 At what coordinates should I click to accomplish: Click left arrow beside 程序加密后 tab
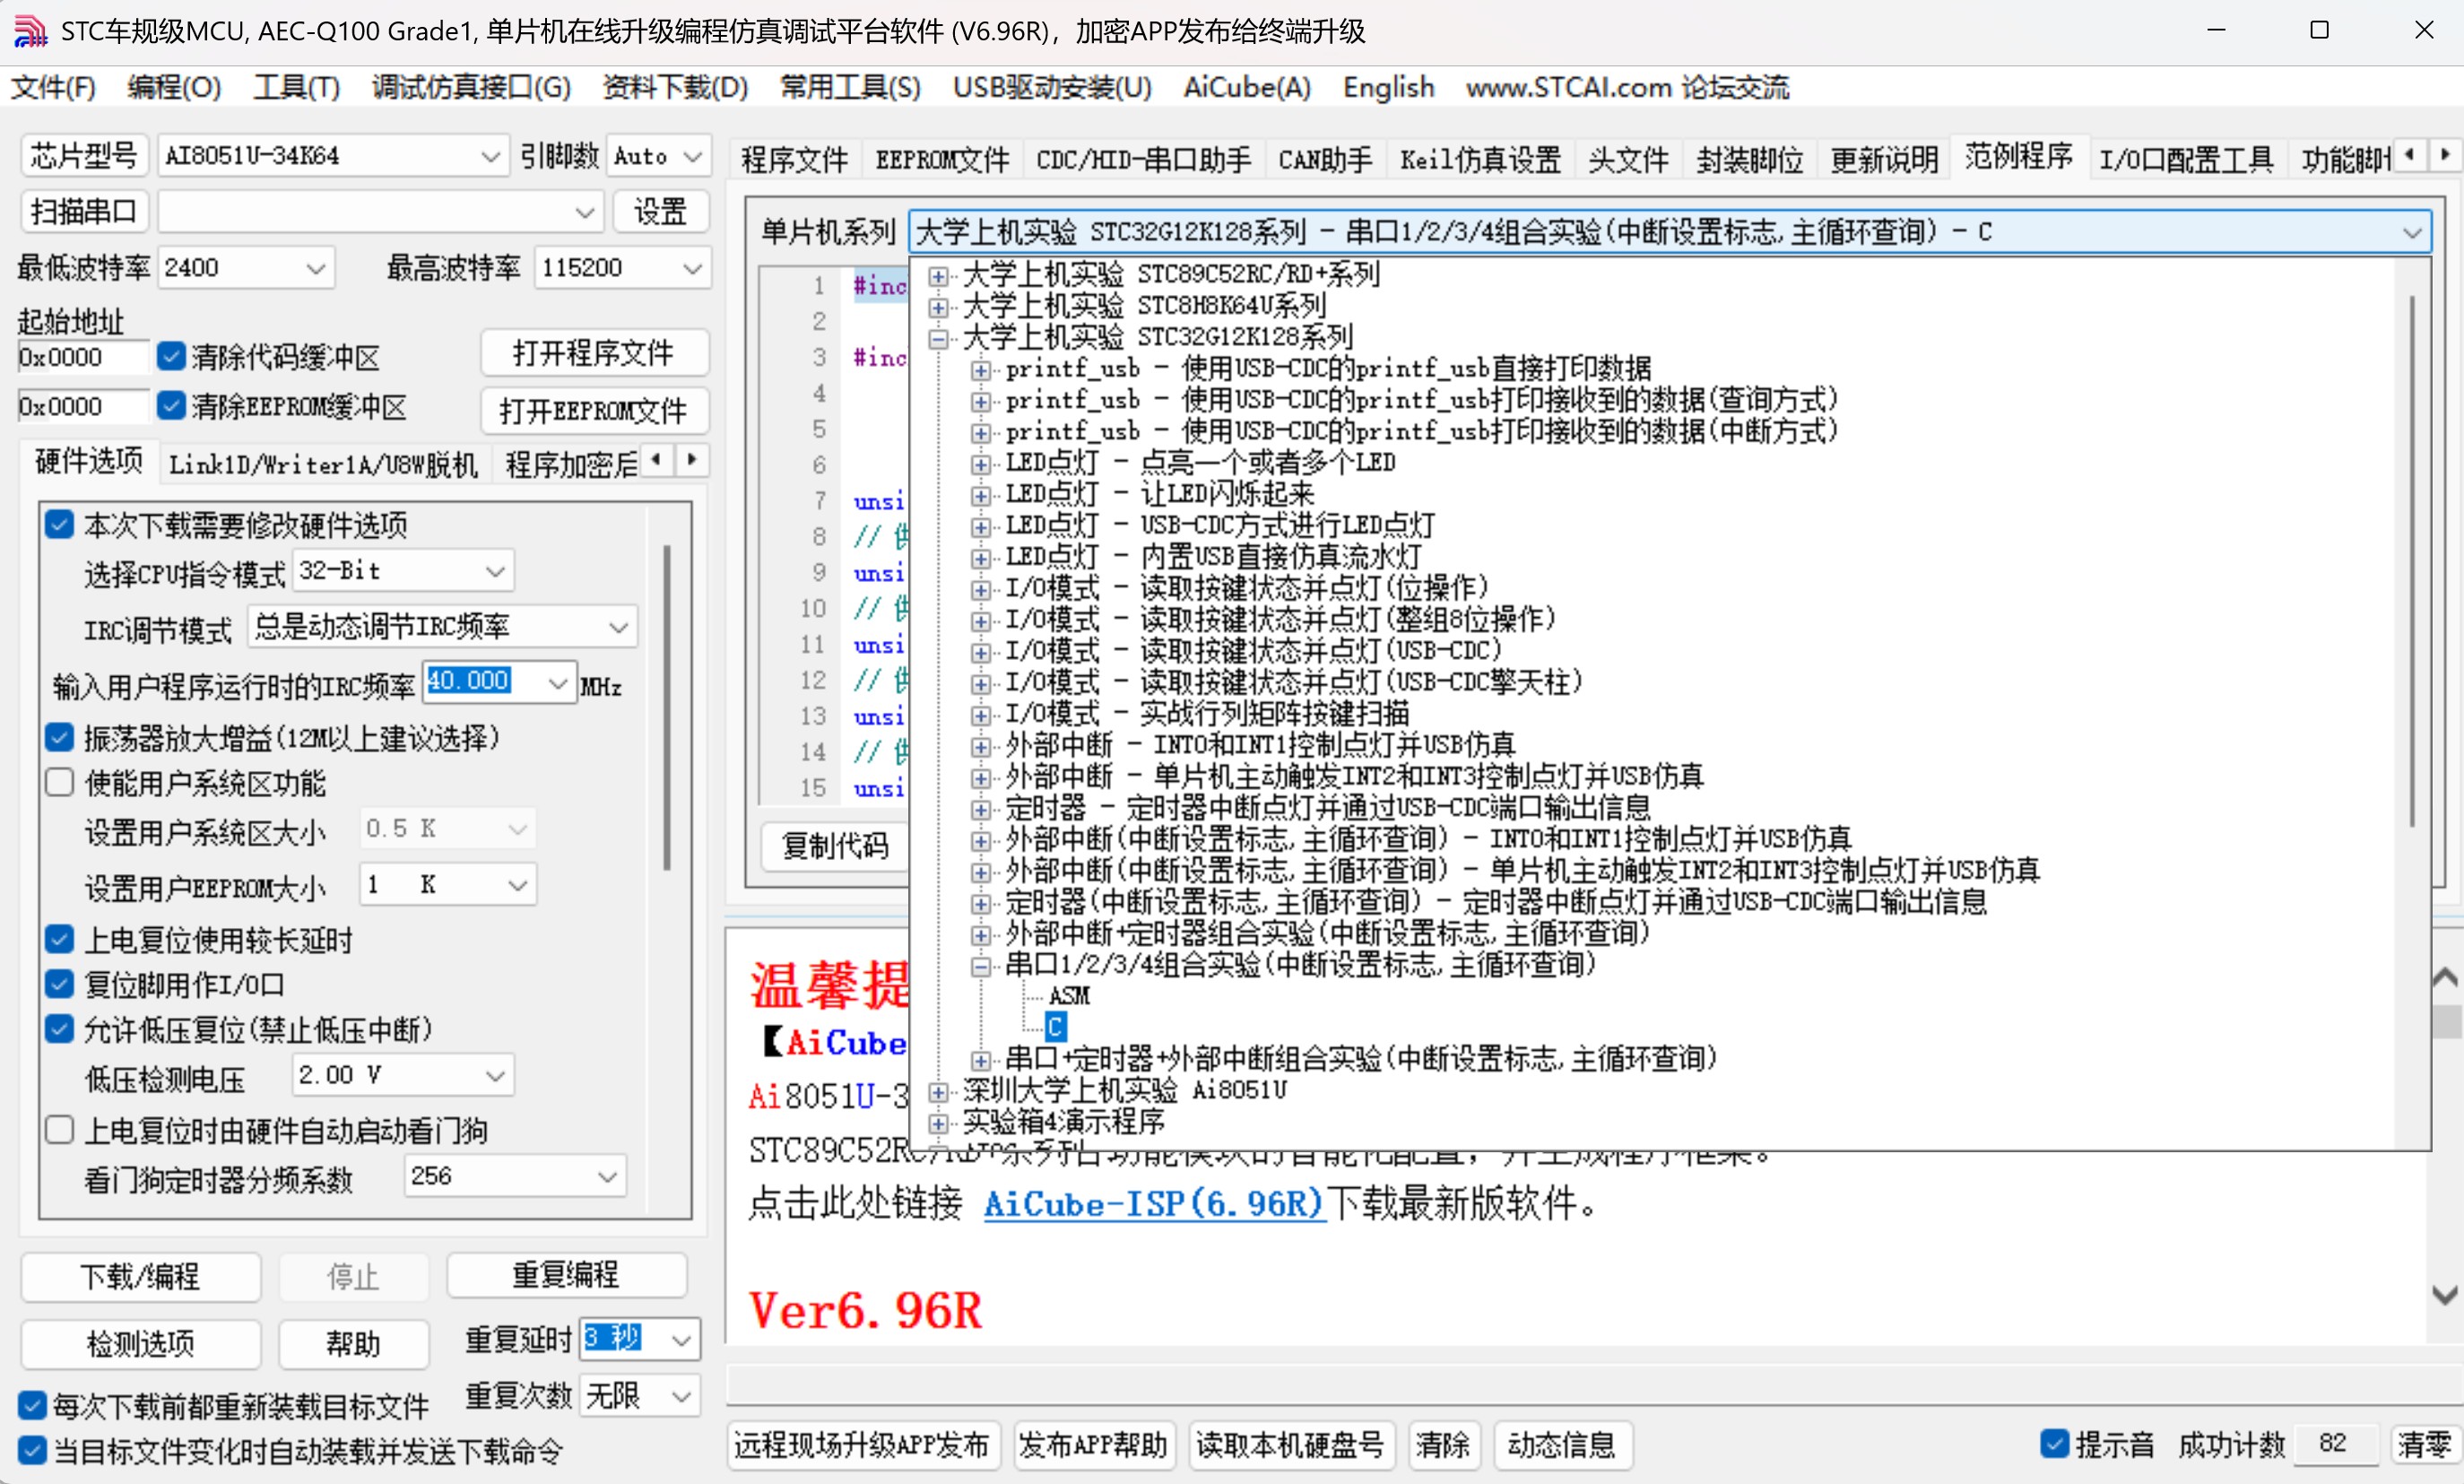point(656,460)
